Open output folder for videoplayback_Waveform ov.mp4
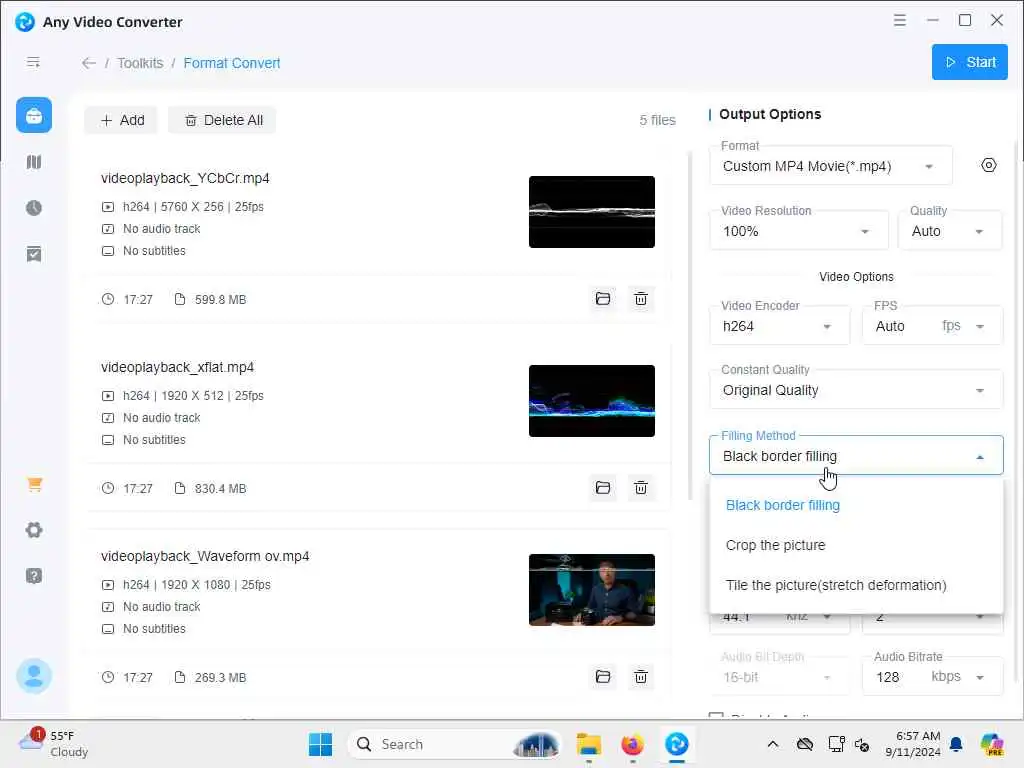Image resolution: width=1024 pixels, height=768 pixels. click(x=603, y=677)
